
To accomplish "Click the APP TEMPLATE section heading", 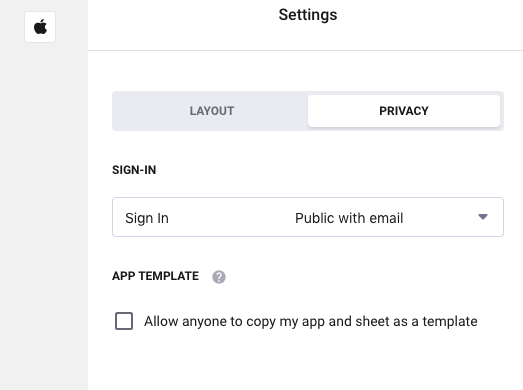I will pyautogui.click(x=155, y=276).
